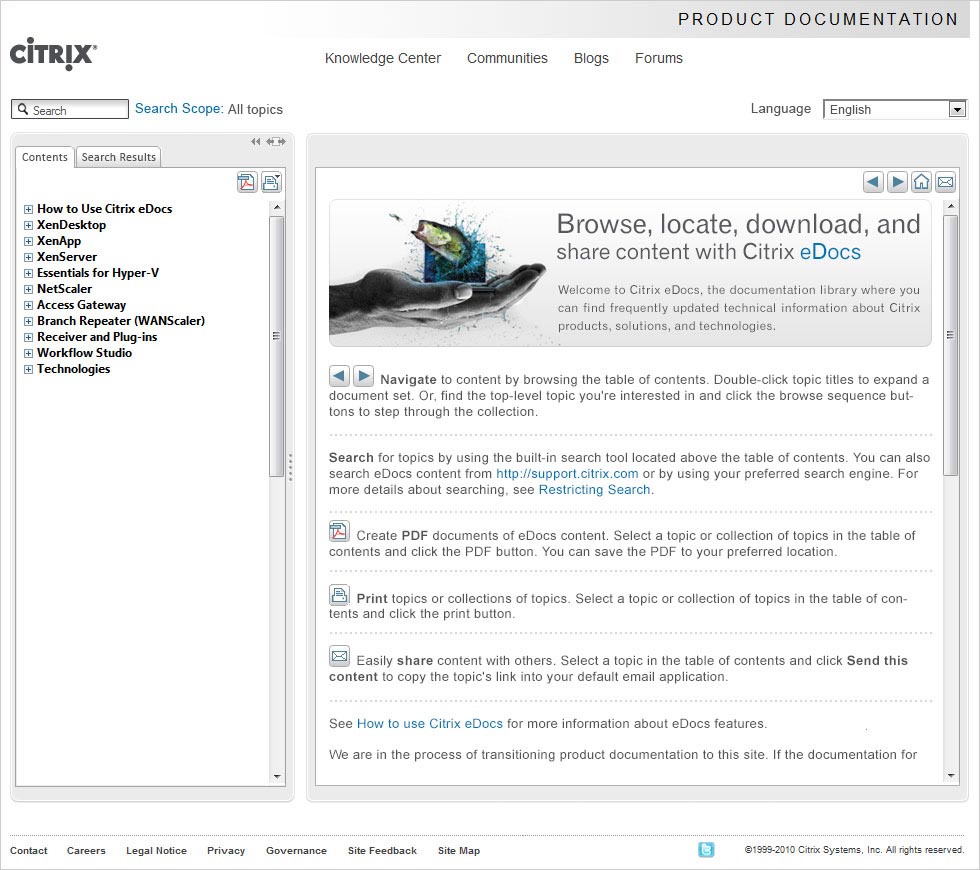
Task: Open the http://support.citrix.com link
Action: [567, 474]
